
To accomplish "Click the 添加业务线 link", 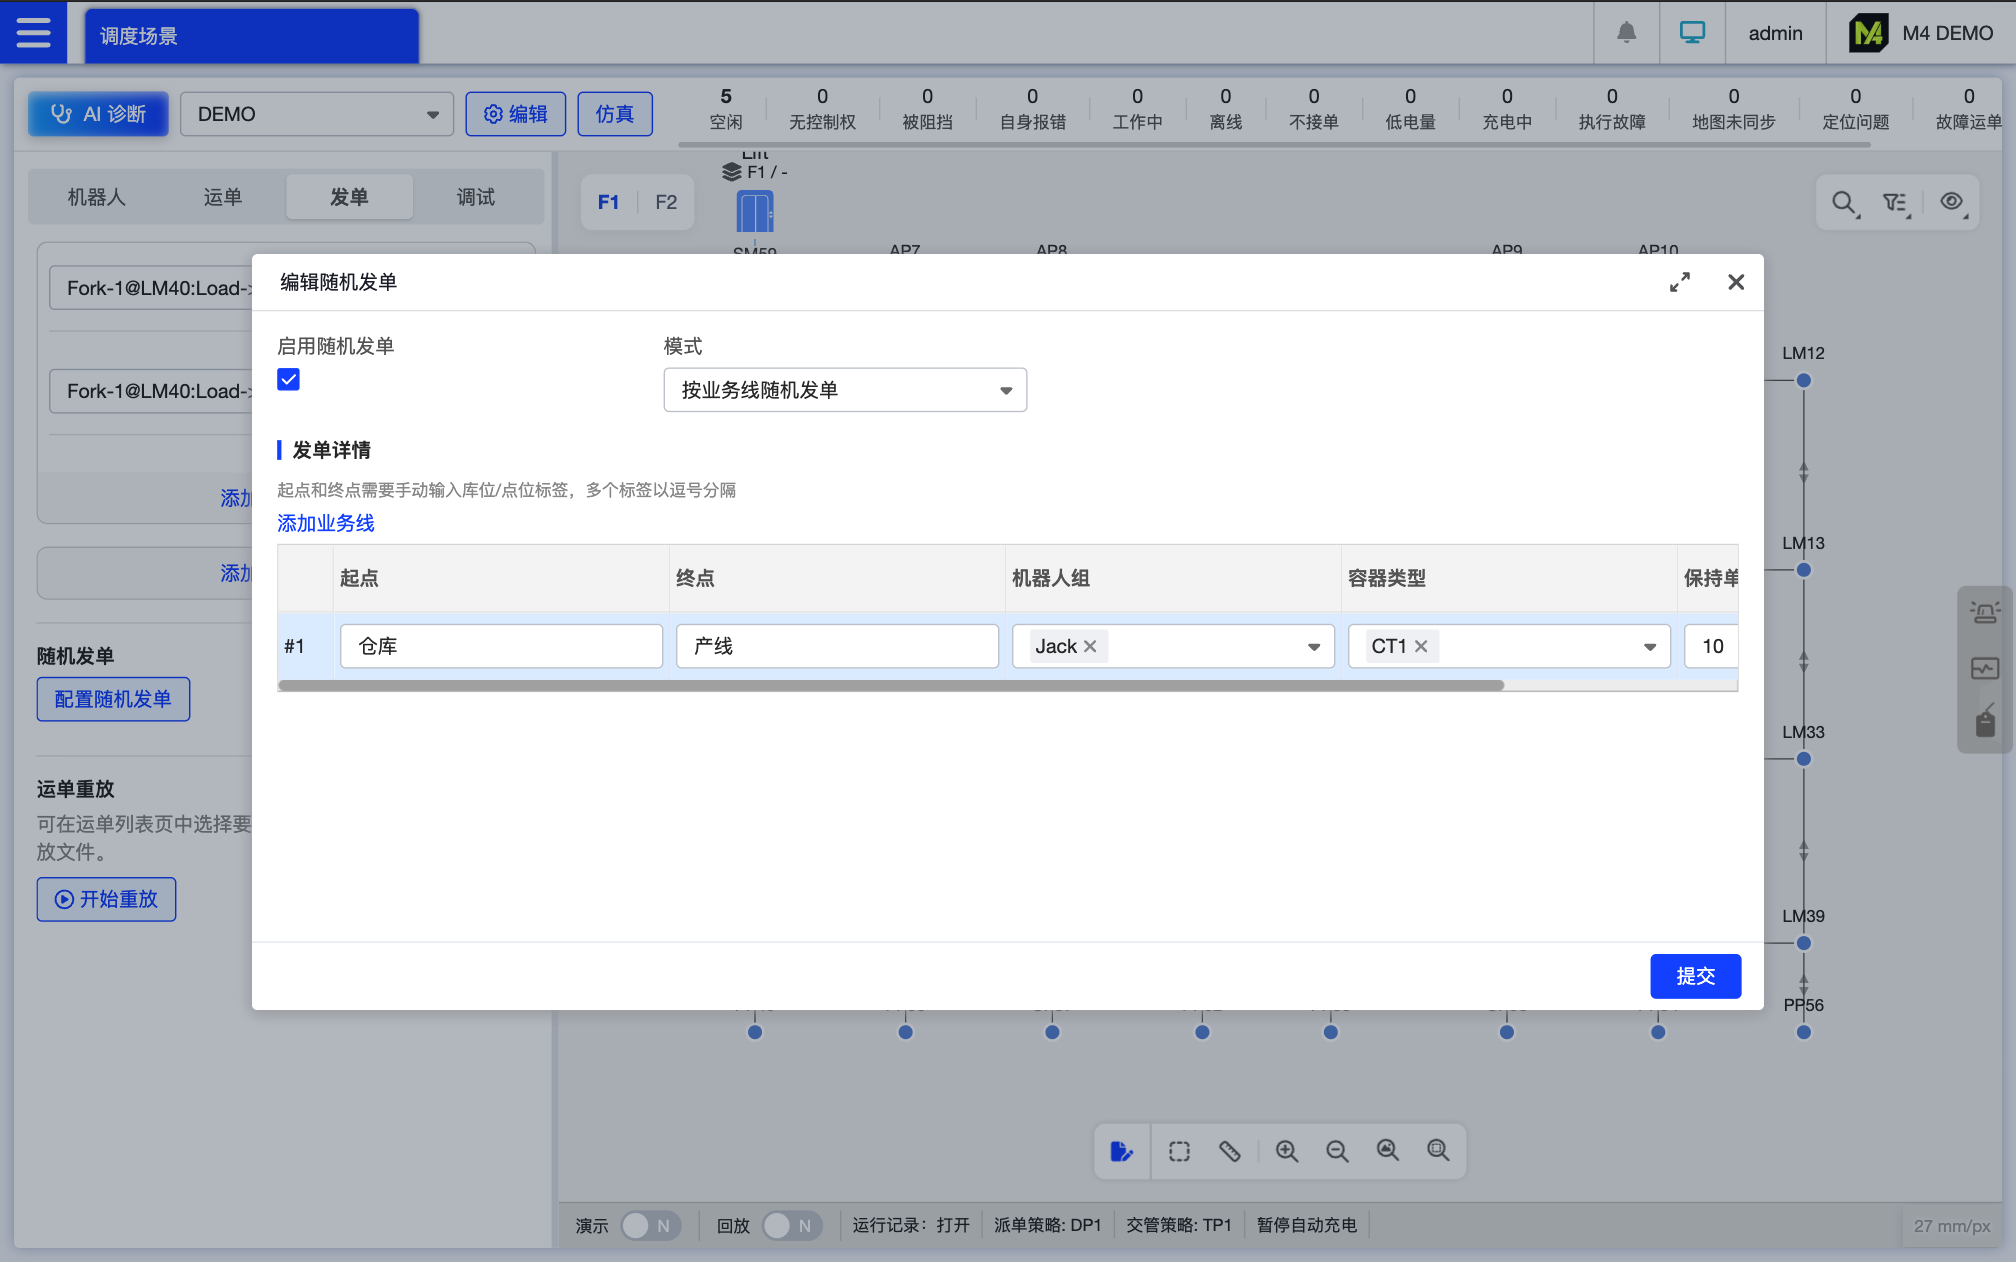I will coord(326,523).
